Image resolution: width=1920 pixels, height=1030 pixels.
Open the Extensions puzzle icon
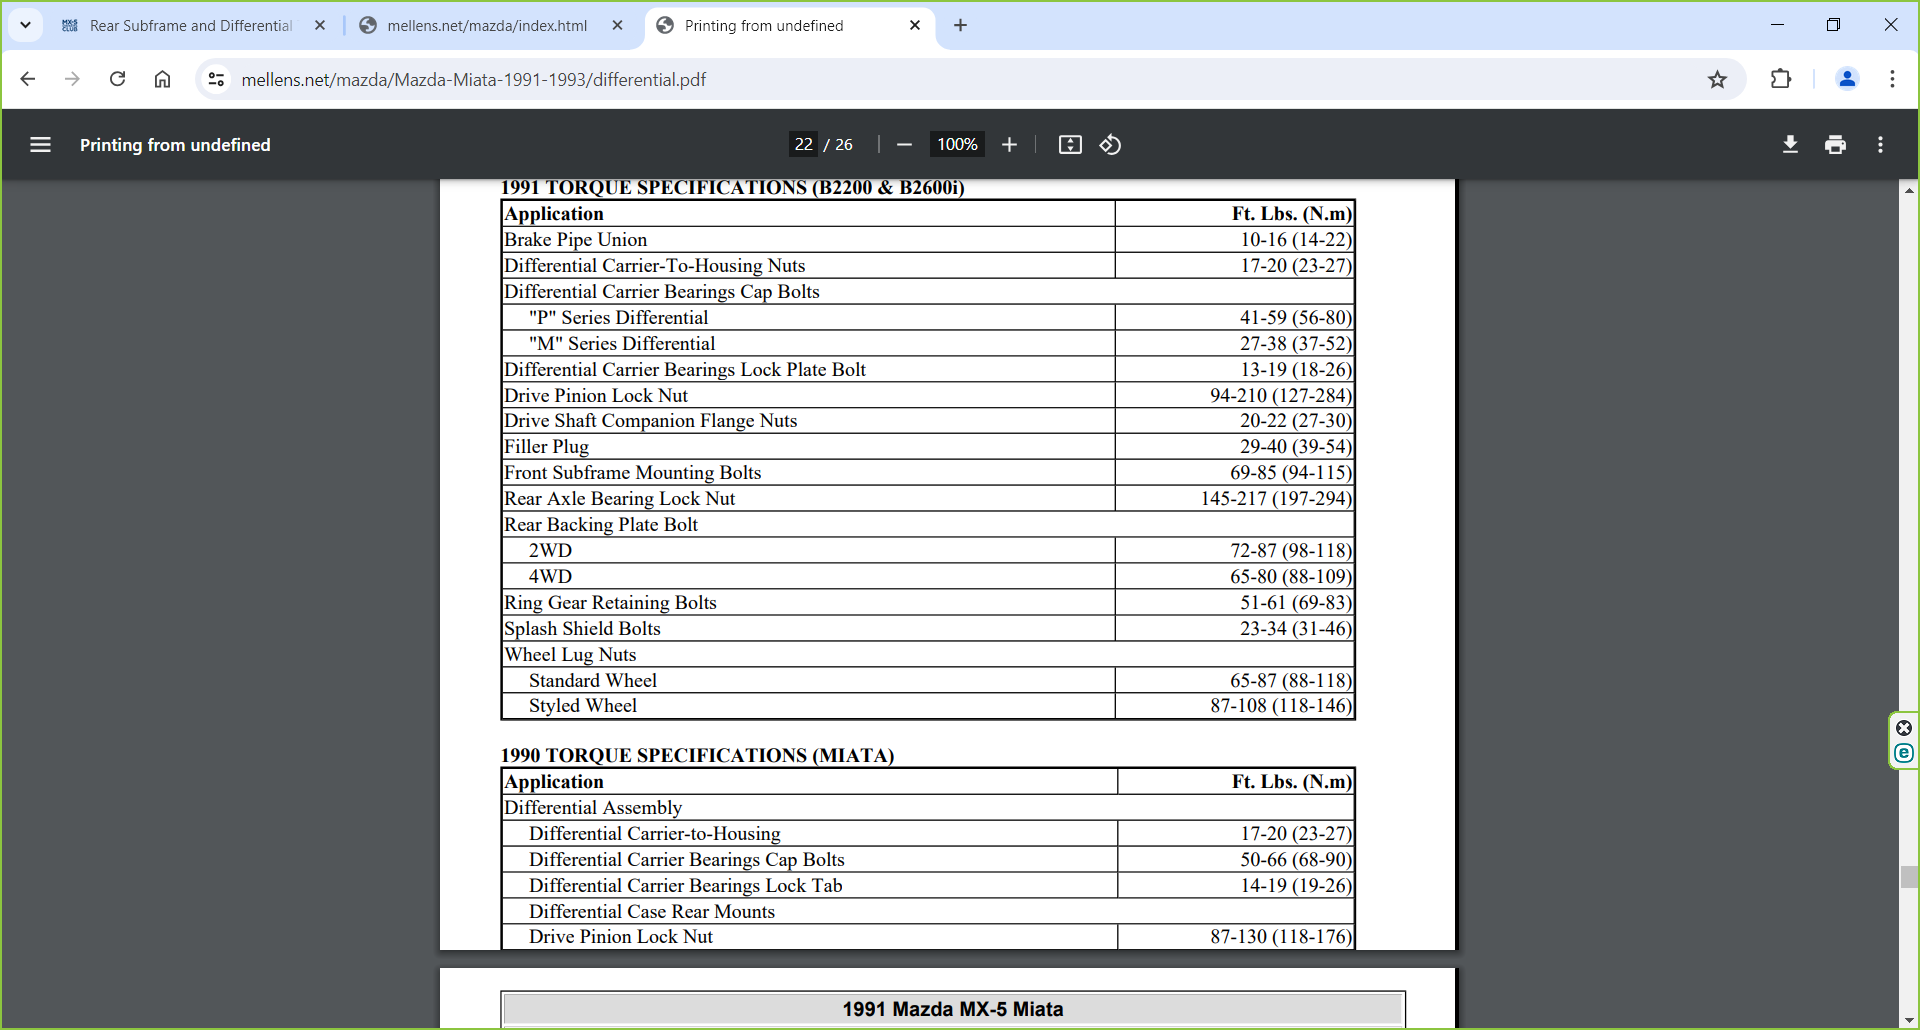(x=1780, y=80)
